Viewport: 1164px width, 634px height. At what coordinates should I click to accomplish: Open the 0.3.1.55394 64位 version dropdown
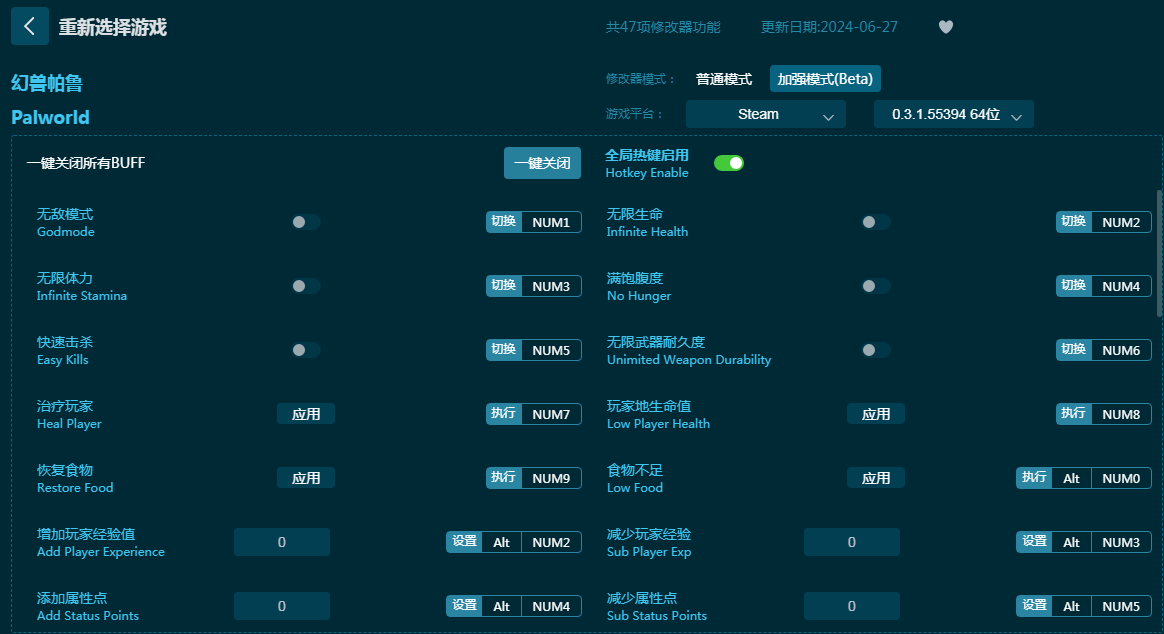coord(953,114)
